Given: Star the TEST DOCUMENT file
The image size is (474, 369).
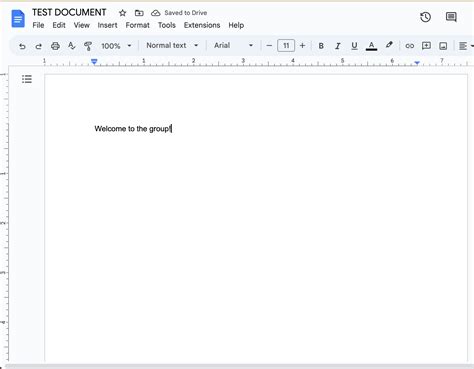Looking at the screenshot, I should tap(122, 13).
